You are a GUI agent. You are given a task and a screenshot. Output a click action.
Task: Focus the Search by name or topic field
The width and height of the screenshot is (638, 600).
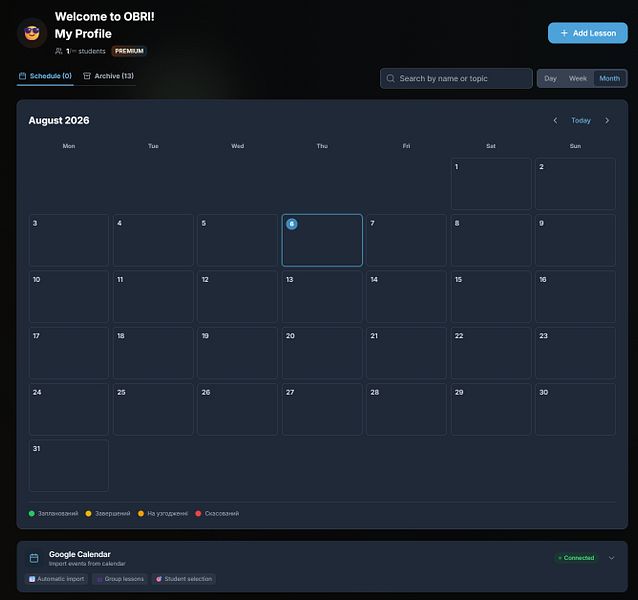click(456, 79)
